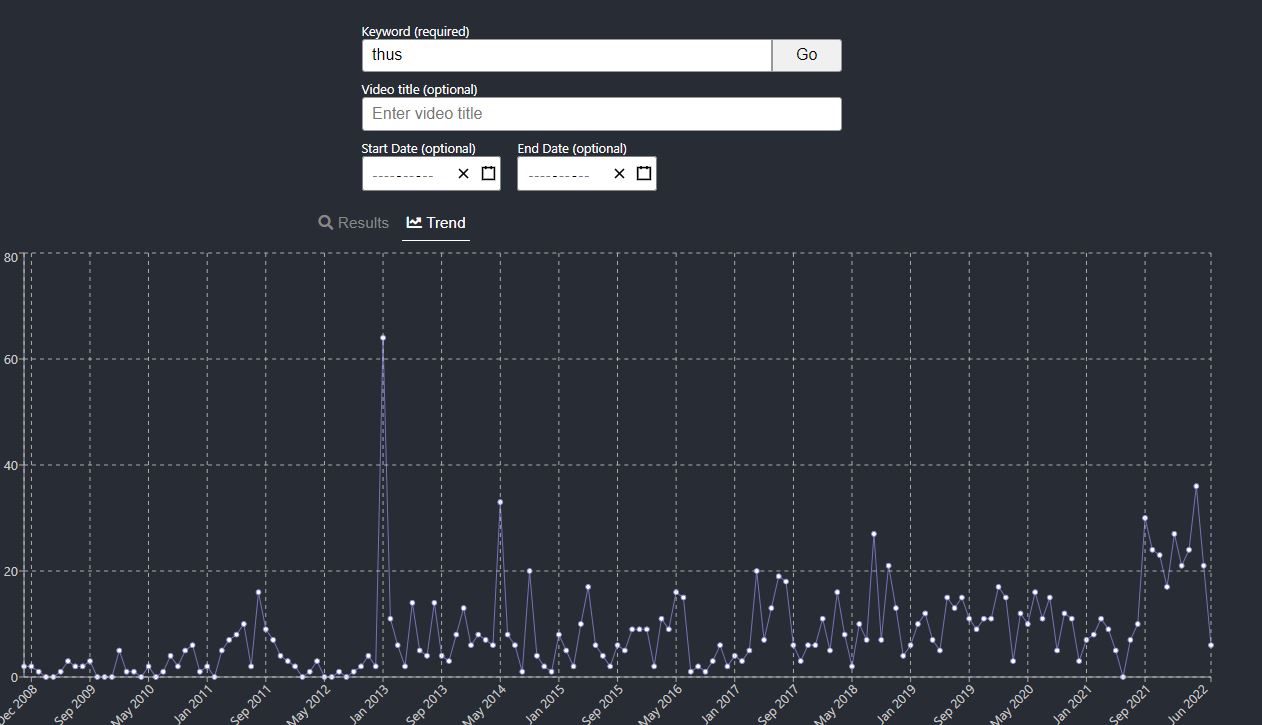
Task: Click the "May 2020" x-axis label
Action: click(x=1013, y=704)
